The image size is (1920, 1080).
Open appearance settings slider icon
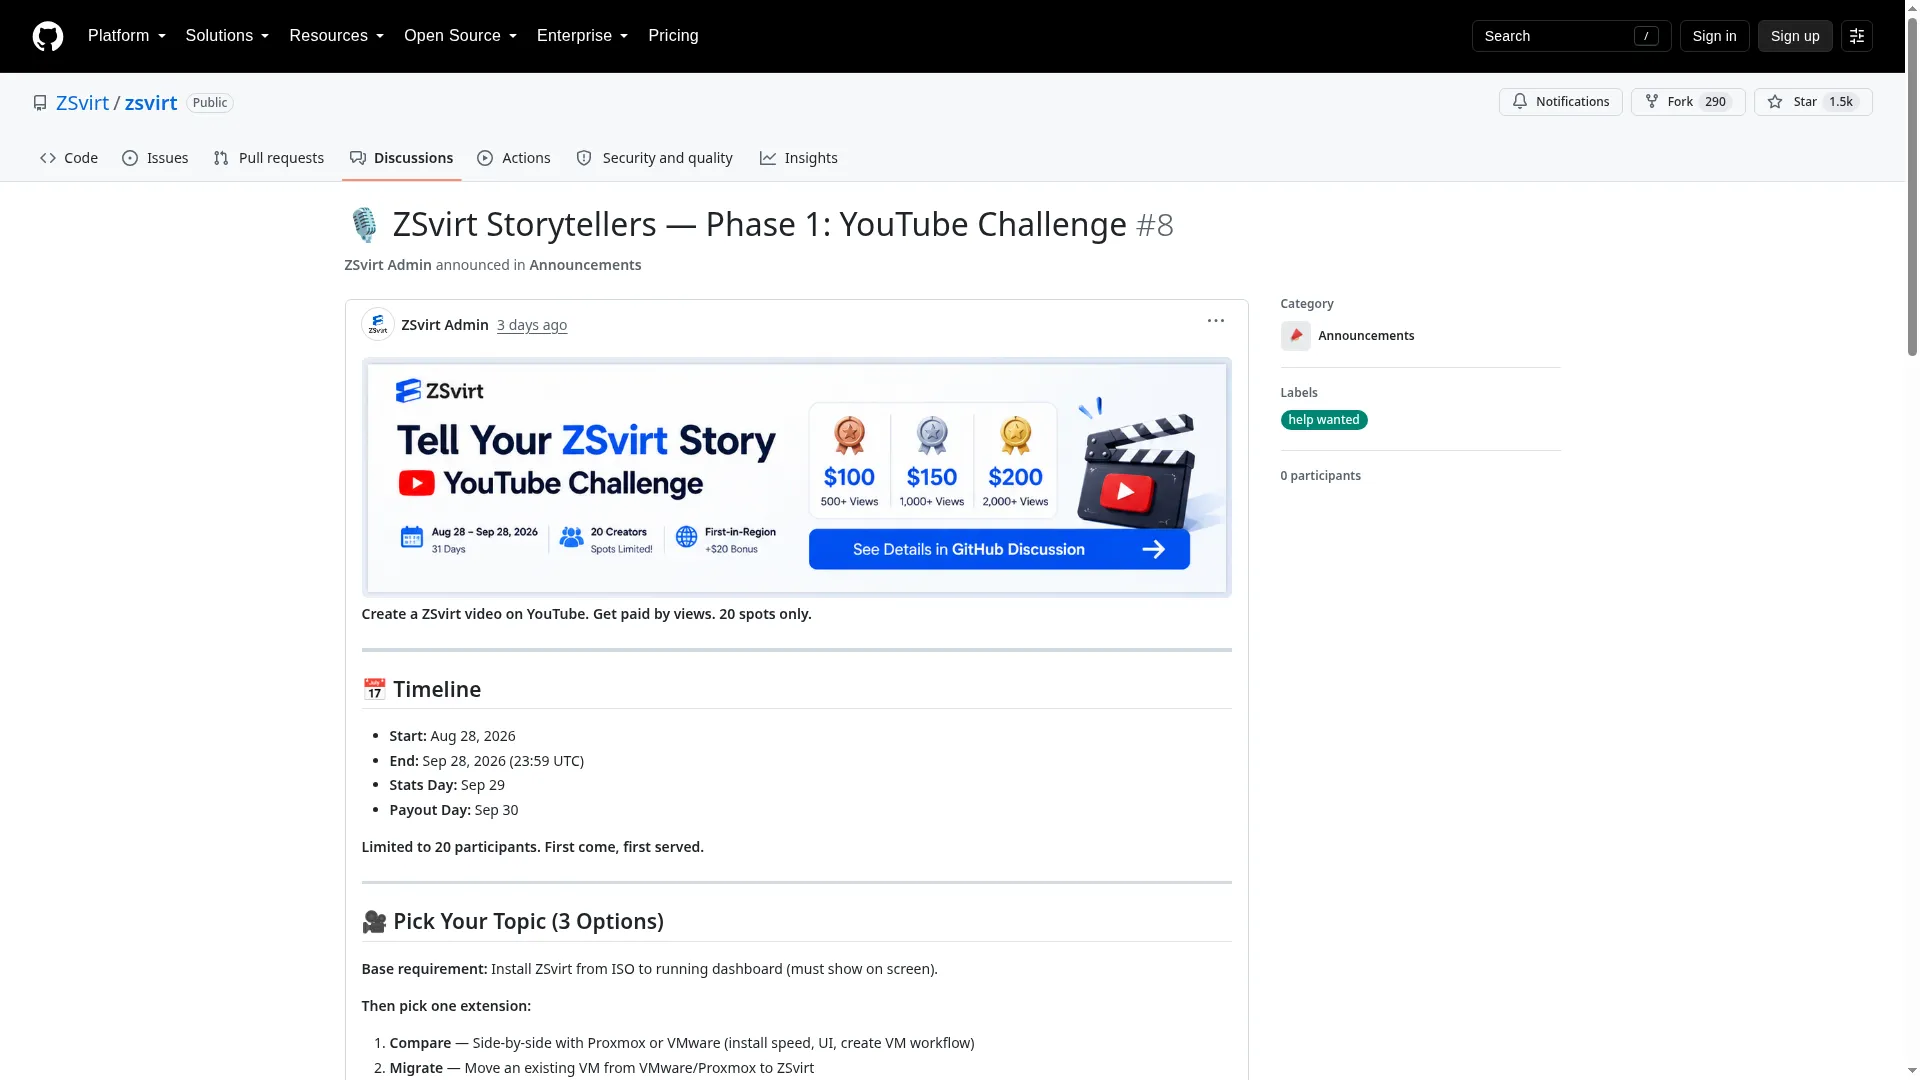click(x=1857, y=36)
